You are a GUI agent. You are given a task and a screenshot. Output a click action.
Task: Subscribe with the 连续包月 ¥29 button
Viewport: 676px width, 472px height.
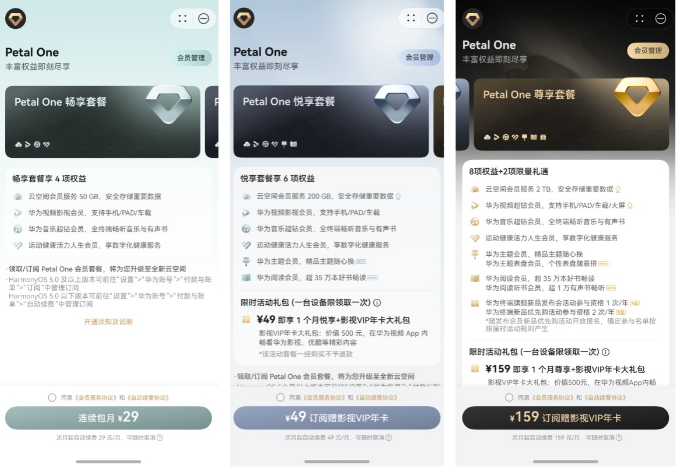(108, 417)
